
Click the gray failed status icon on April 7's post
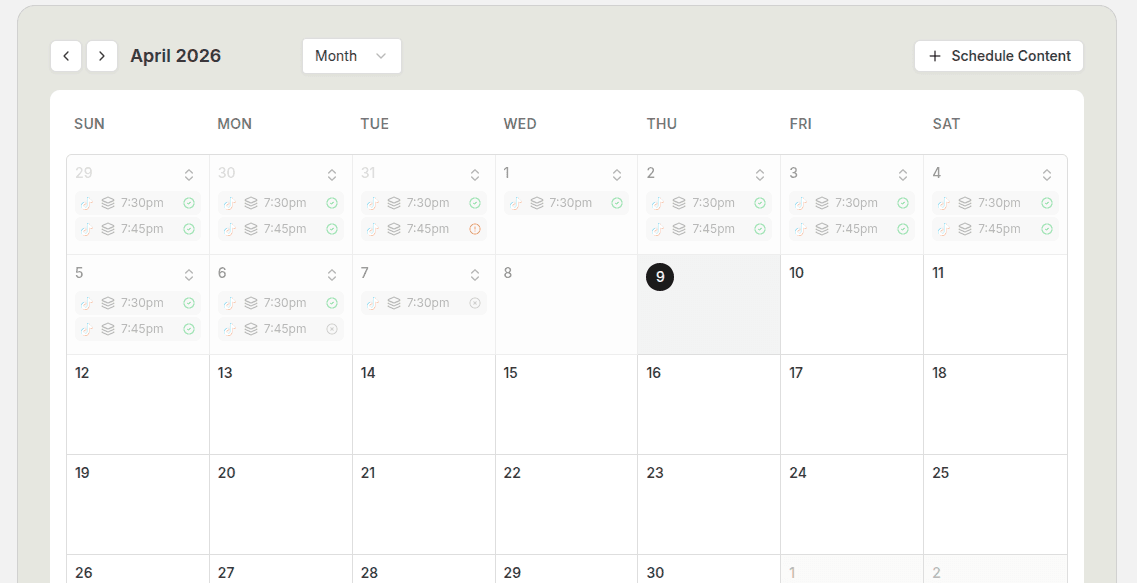tap(474, 302)
